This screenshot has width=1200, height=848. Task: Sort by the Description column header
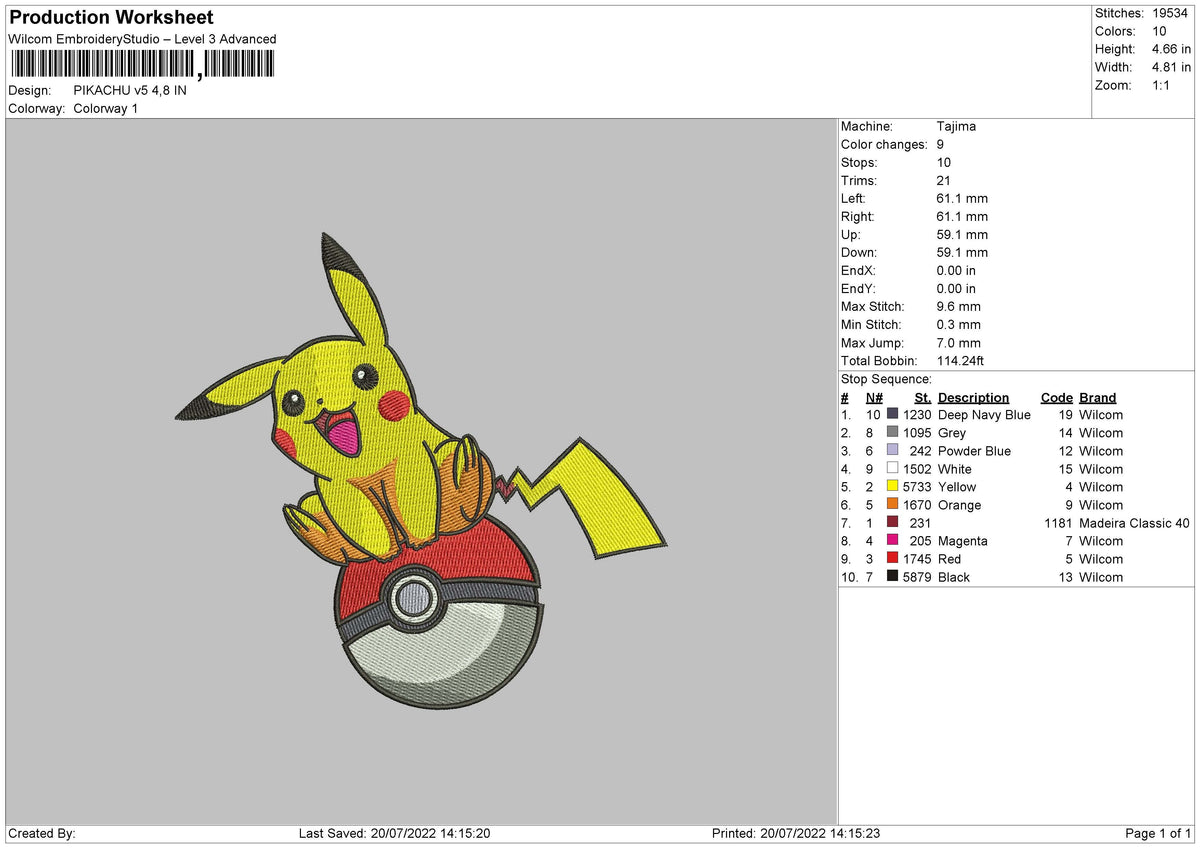coord(973,397)
